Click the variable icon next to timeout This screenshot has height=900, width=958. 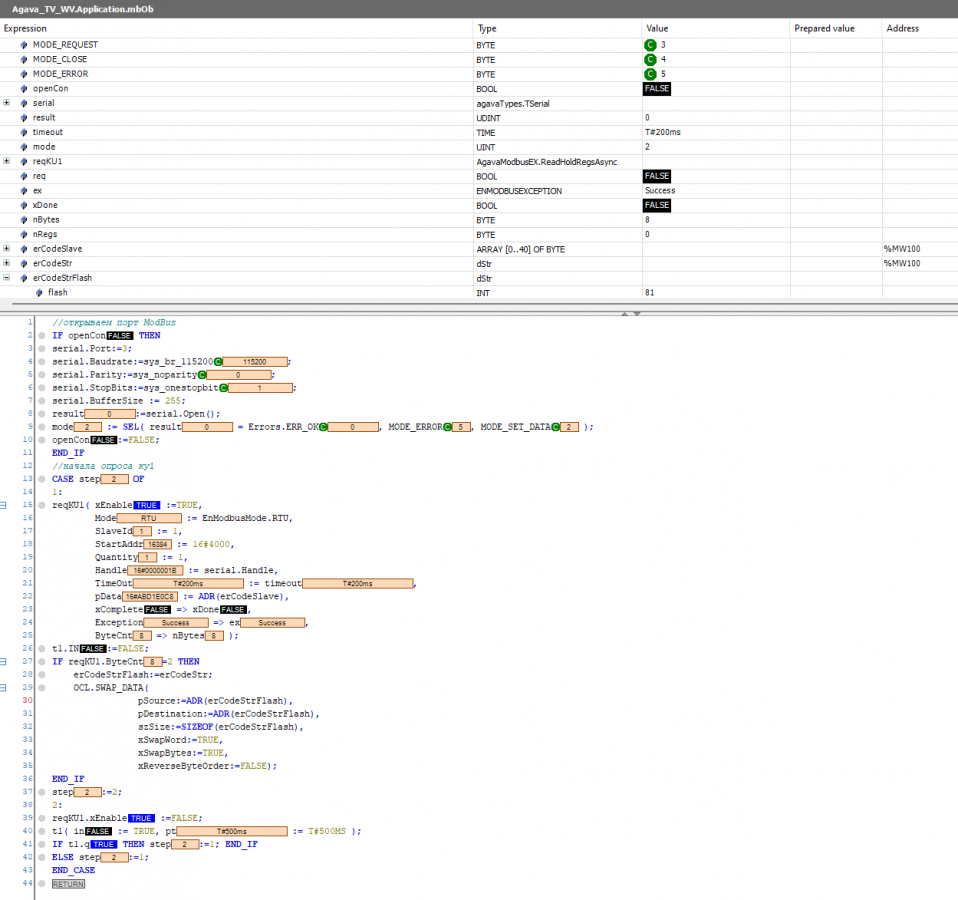click(x=24, y=132)
